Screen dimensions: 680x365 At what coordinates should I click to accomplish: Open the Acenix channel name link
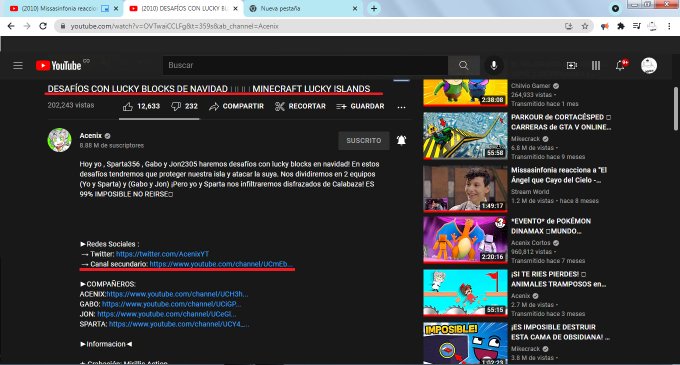[x=91, y=136]
